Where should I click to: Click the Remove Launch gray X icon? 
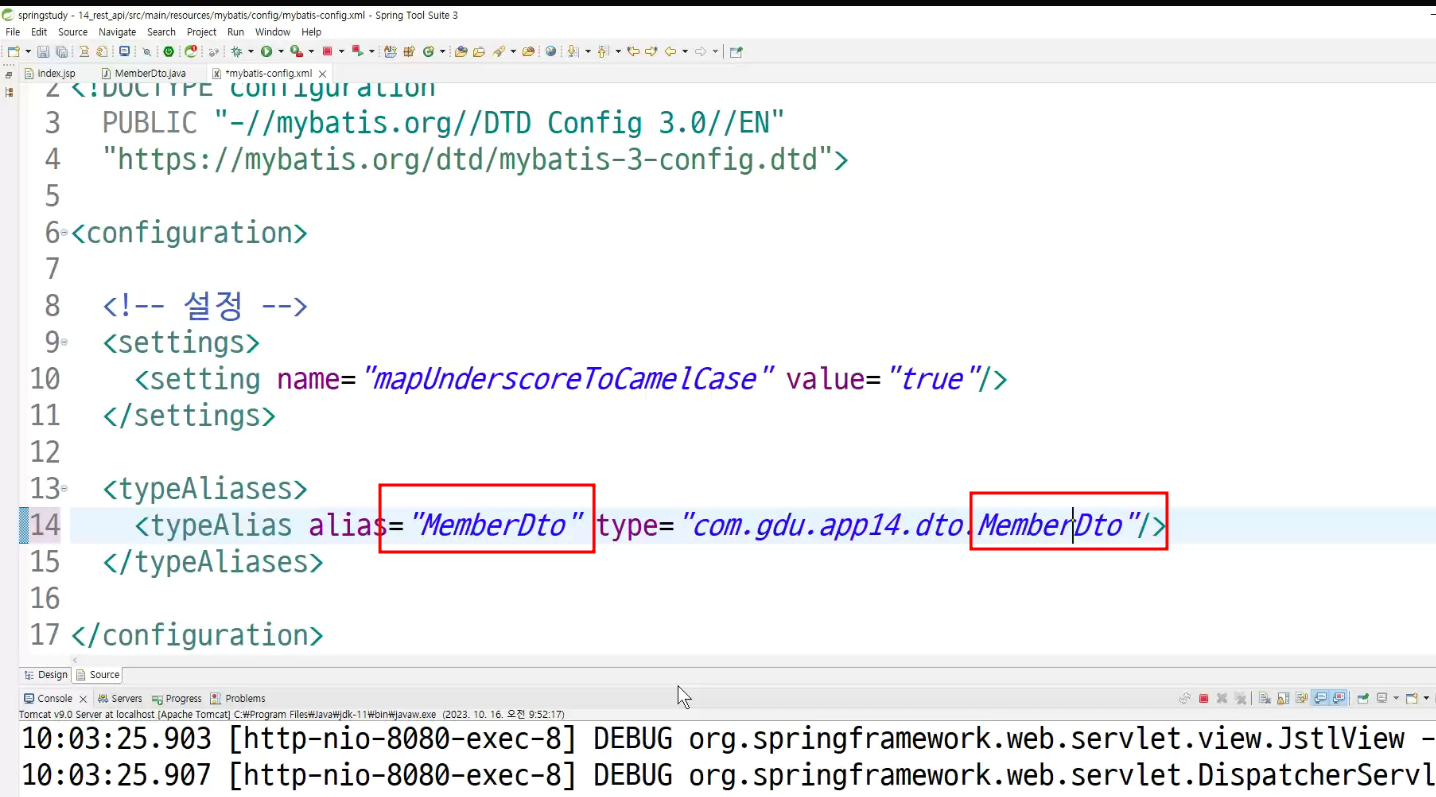click(x=1222, y=699)
